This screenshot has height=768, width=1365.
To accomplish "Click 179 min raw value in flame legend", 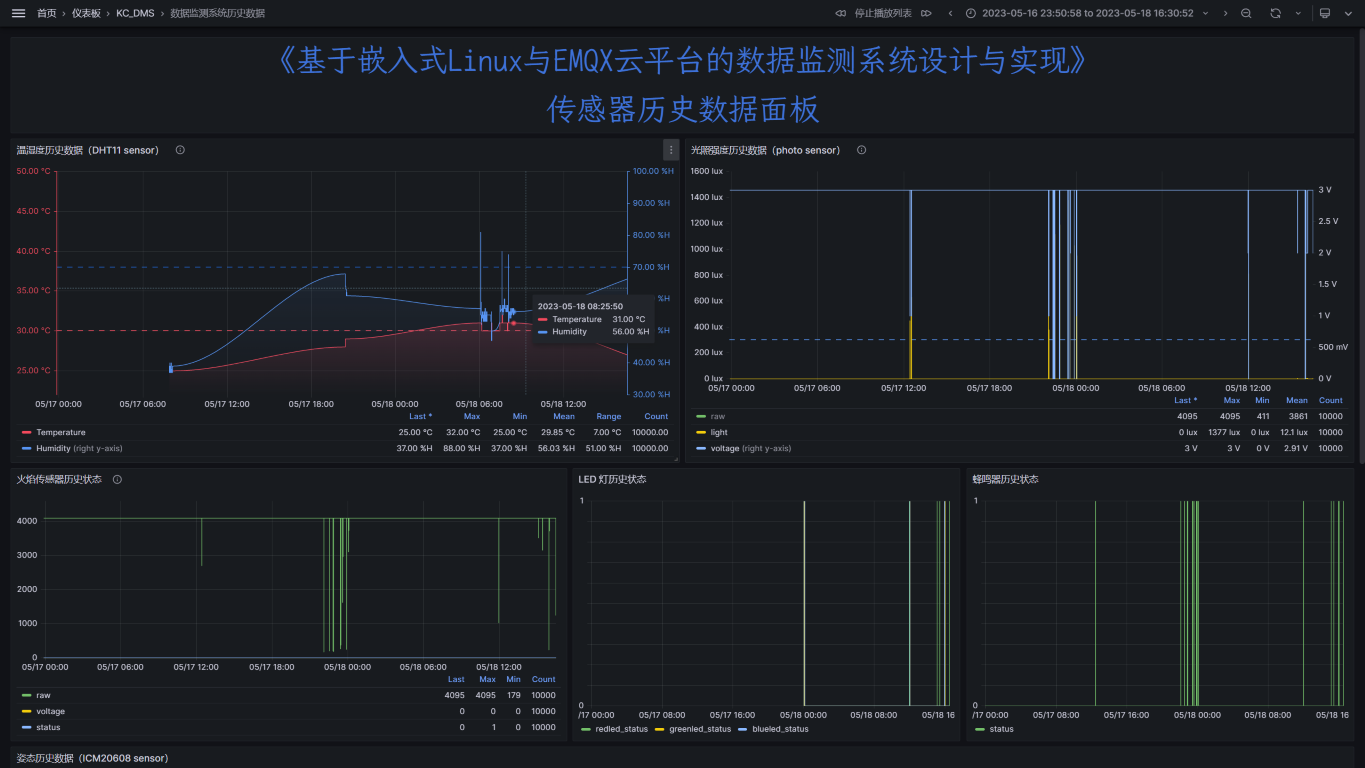I will [x=514, y=695].
